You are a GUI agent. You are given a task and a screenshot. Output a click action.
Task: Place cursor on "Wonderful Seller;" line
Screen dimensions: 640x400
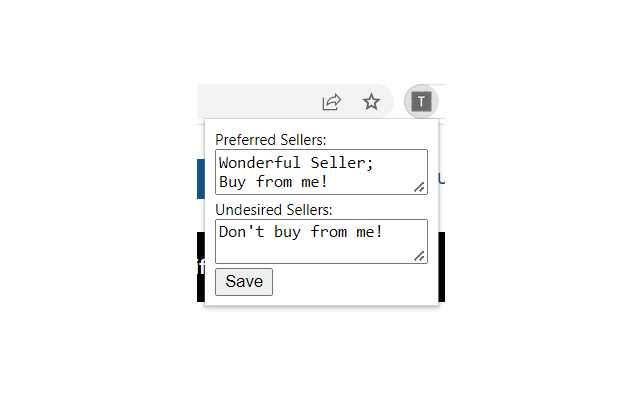coord(296,162)
